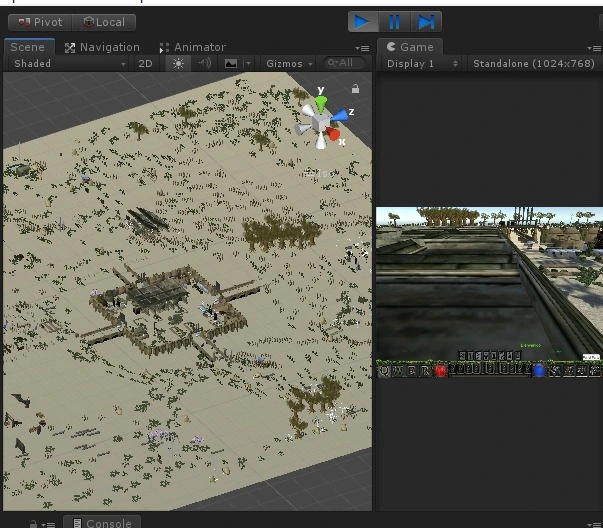Click the Q skill slot in game
Screen dimensions: 603x528
tap(384, 371)
